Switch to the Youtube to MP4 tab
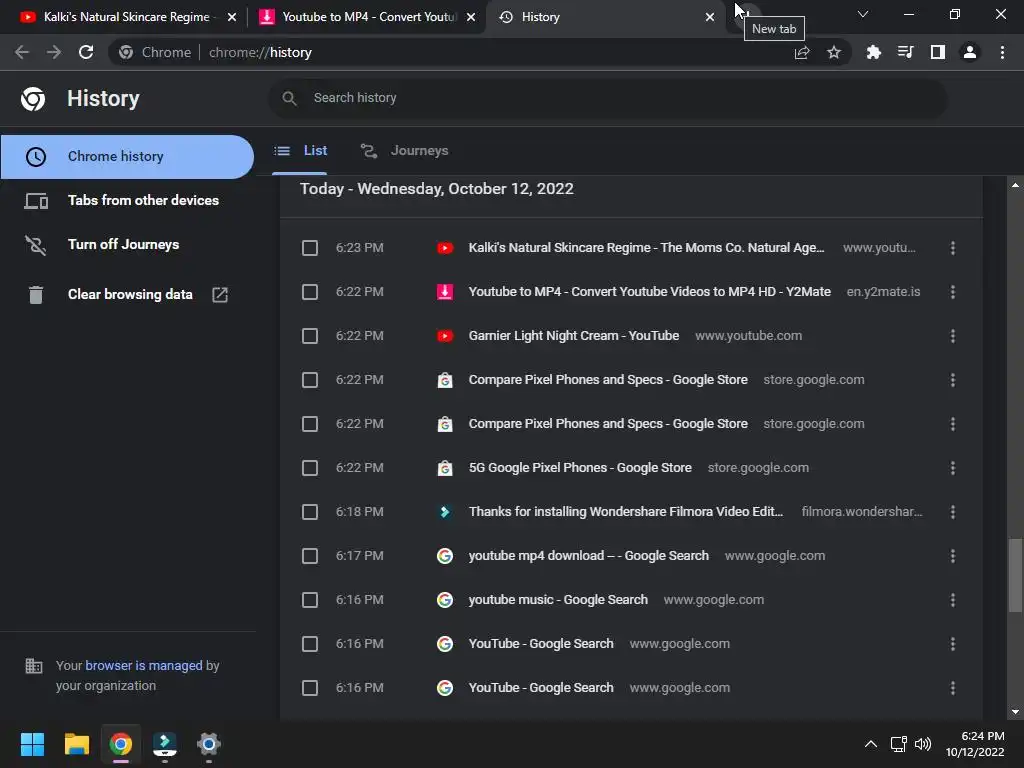Image resolution: width=1024 pixels, height=768 pixels. click(x=368, y=17)
